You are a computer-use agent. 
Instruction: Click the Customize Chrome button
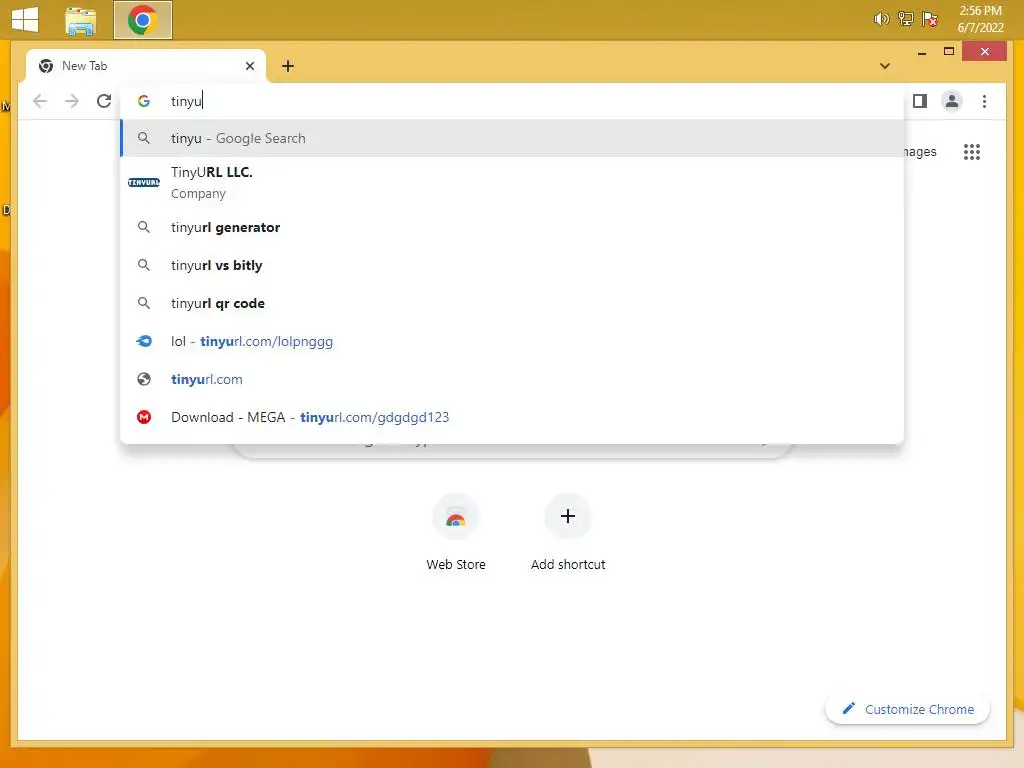tap(908, 709)
